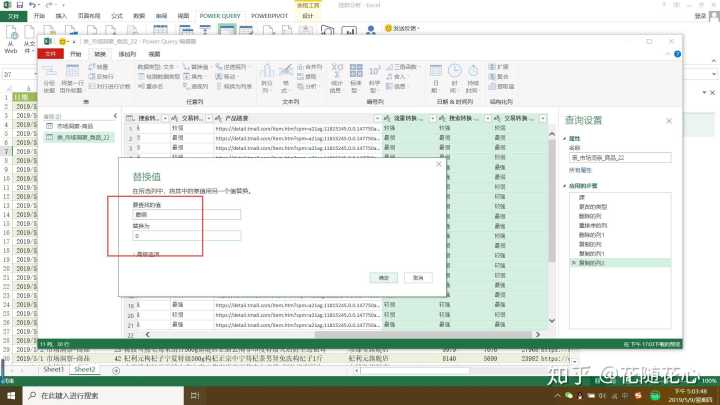720x405 pixels.
Task: Switch to 添加列 ribbon tab
Action: pos(127,53)
